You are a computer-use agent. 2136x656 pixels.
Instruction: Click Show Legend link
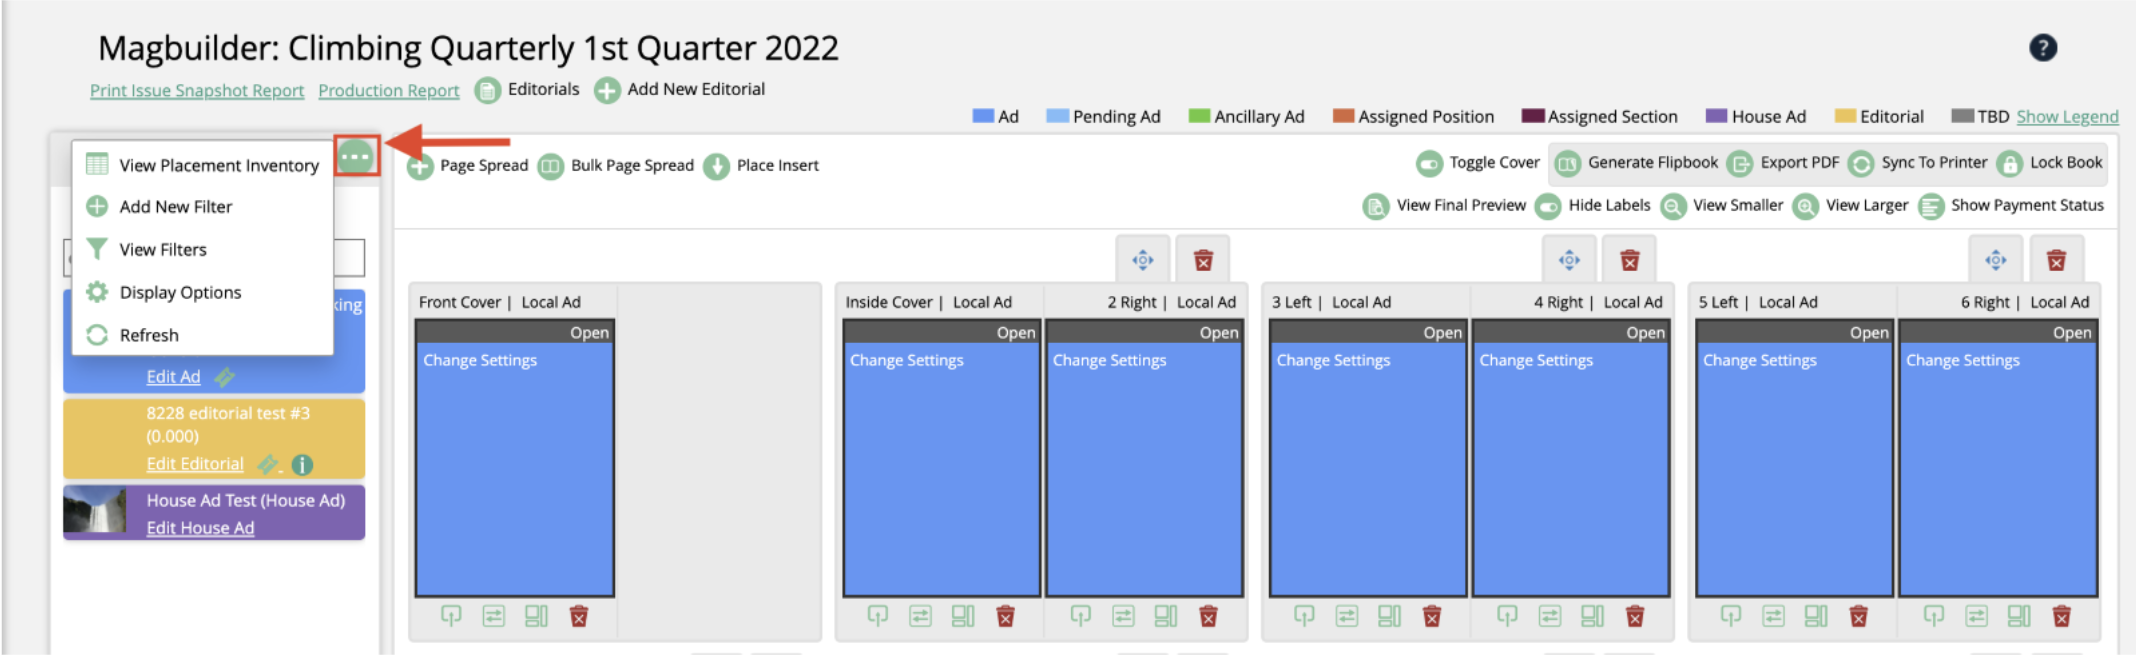click(x=2067, y=116)
